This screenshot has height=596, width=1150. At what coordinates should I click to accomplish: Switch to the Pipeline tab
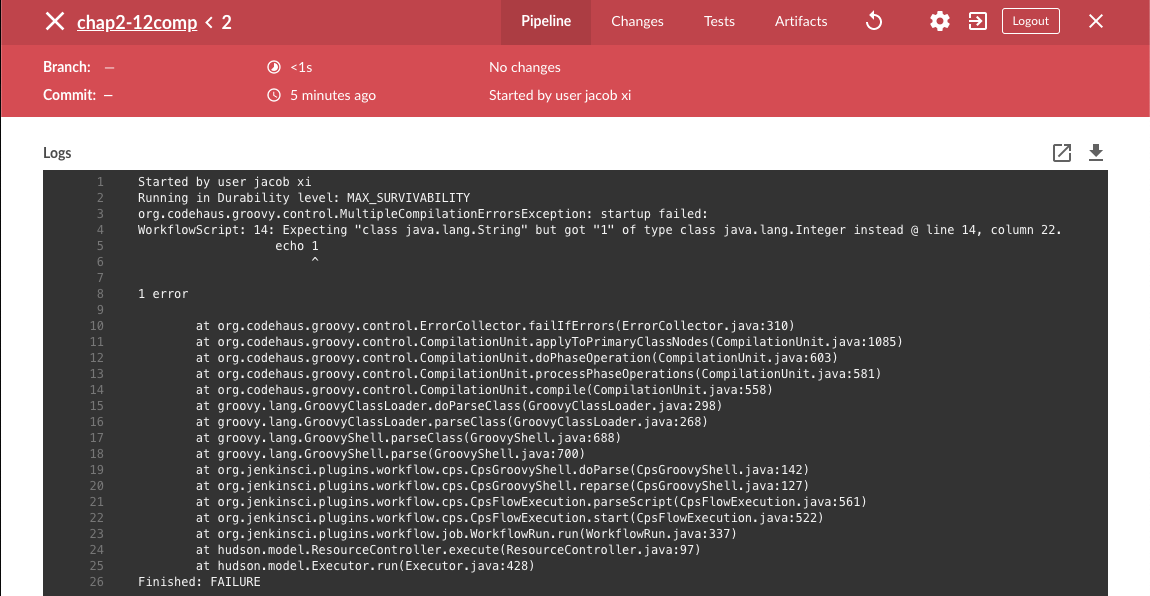coord(546,21)
